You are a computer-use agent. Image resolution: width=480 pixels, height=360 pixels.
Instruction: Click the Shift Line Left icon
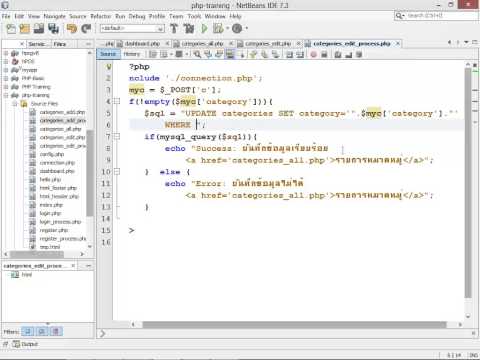[290, 54]
